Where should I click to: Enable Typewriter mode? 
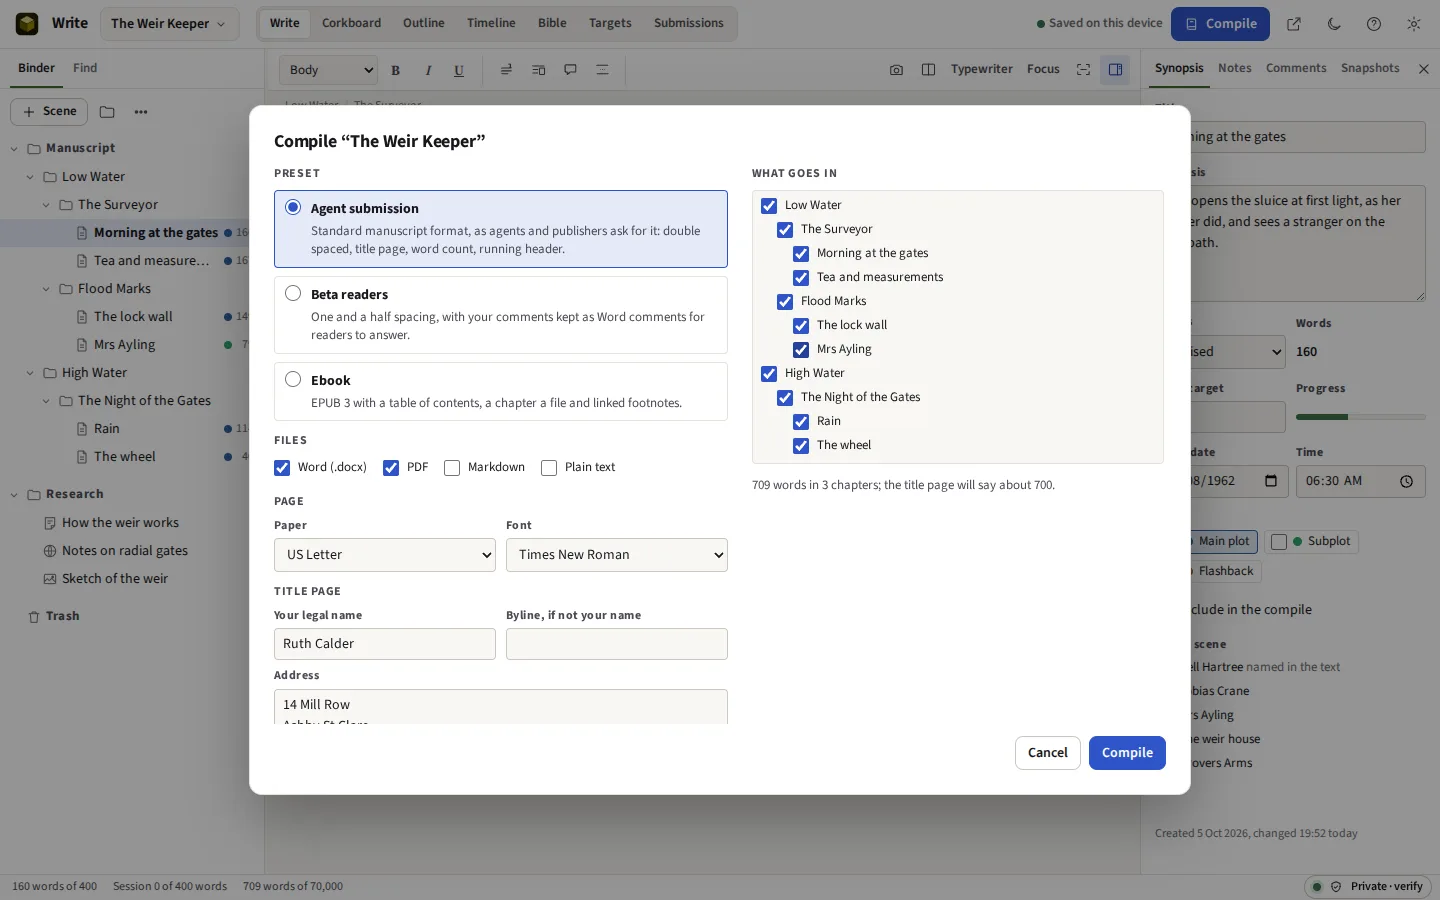pos(982,69)
